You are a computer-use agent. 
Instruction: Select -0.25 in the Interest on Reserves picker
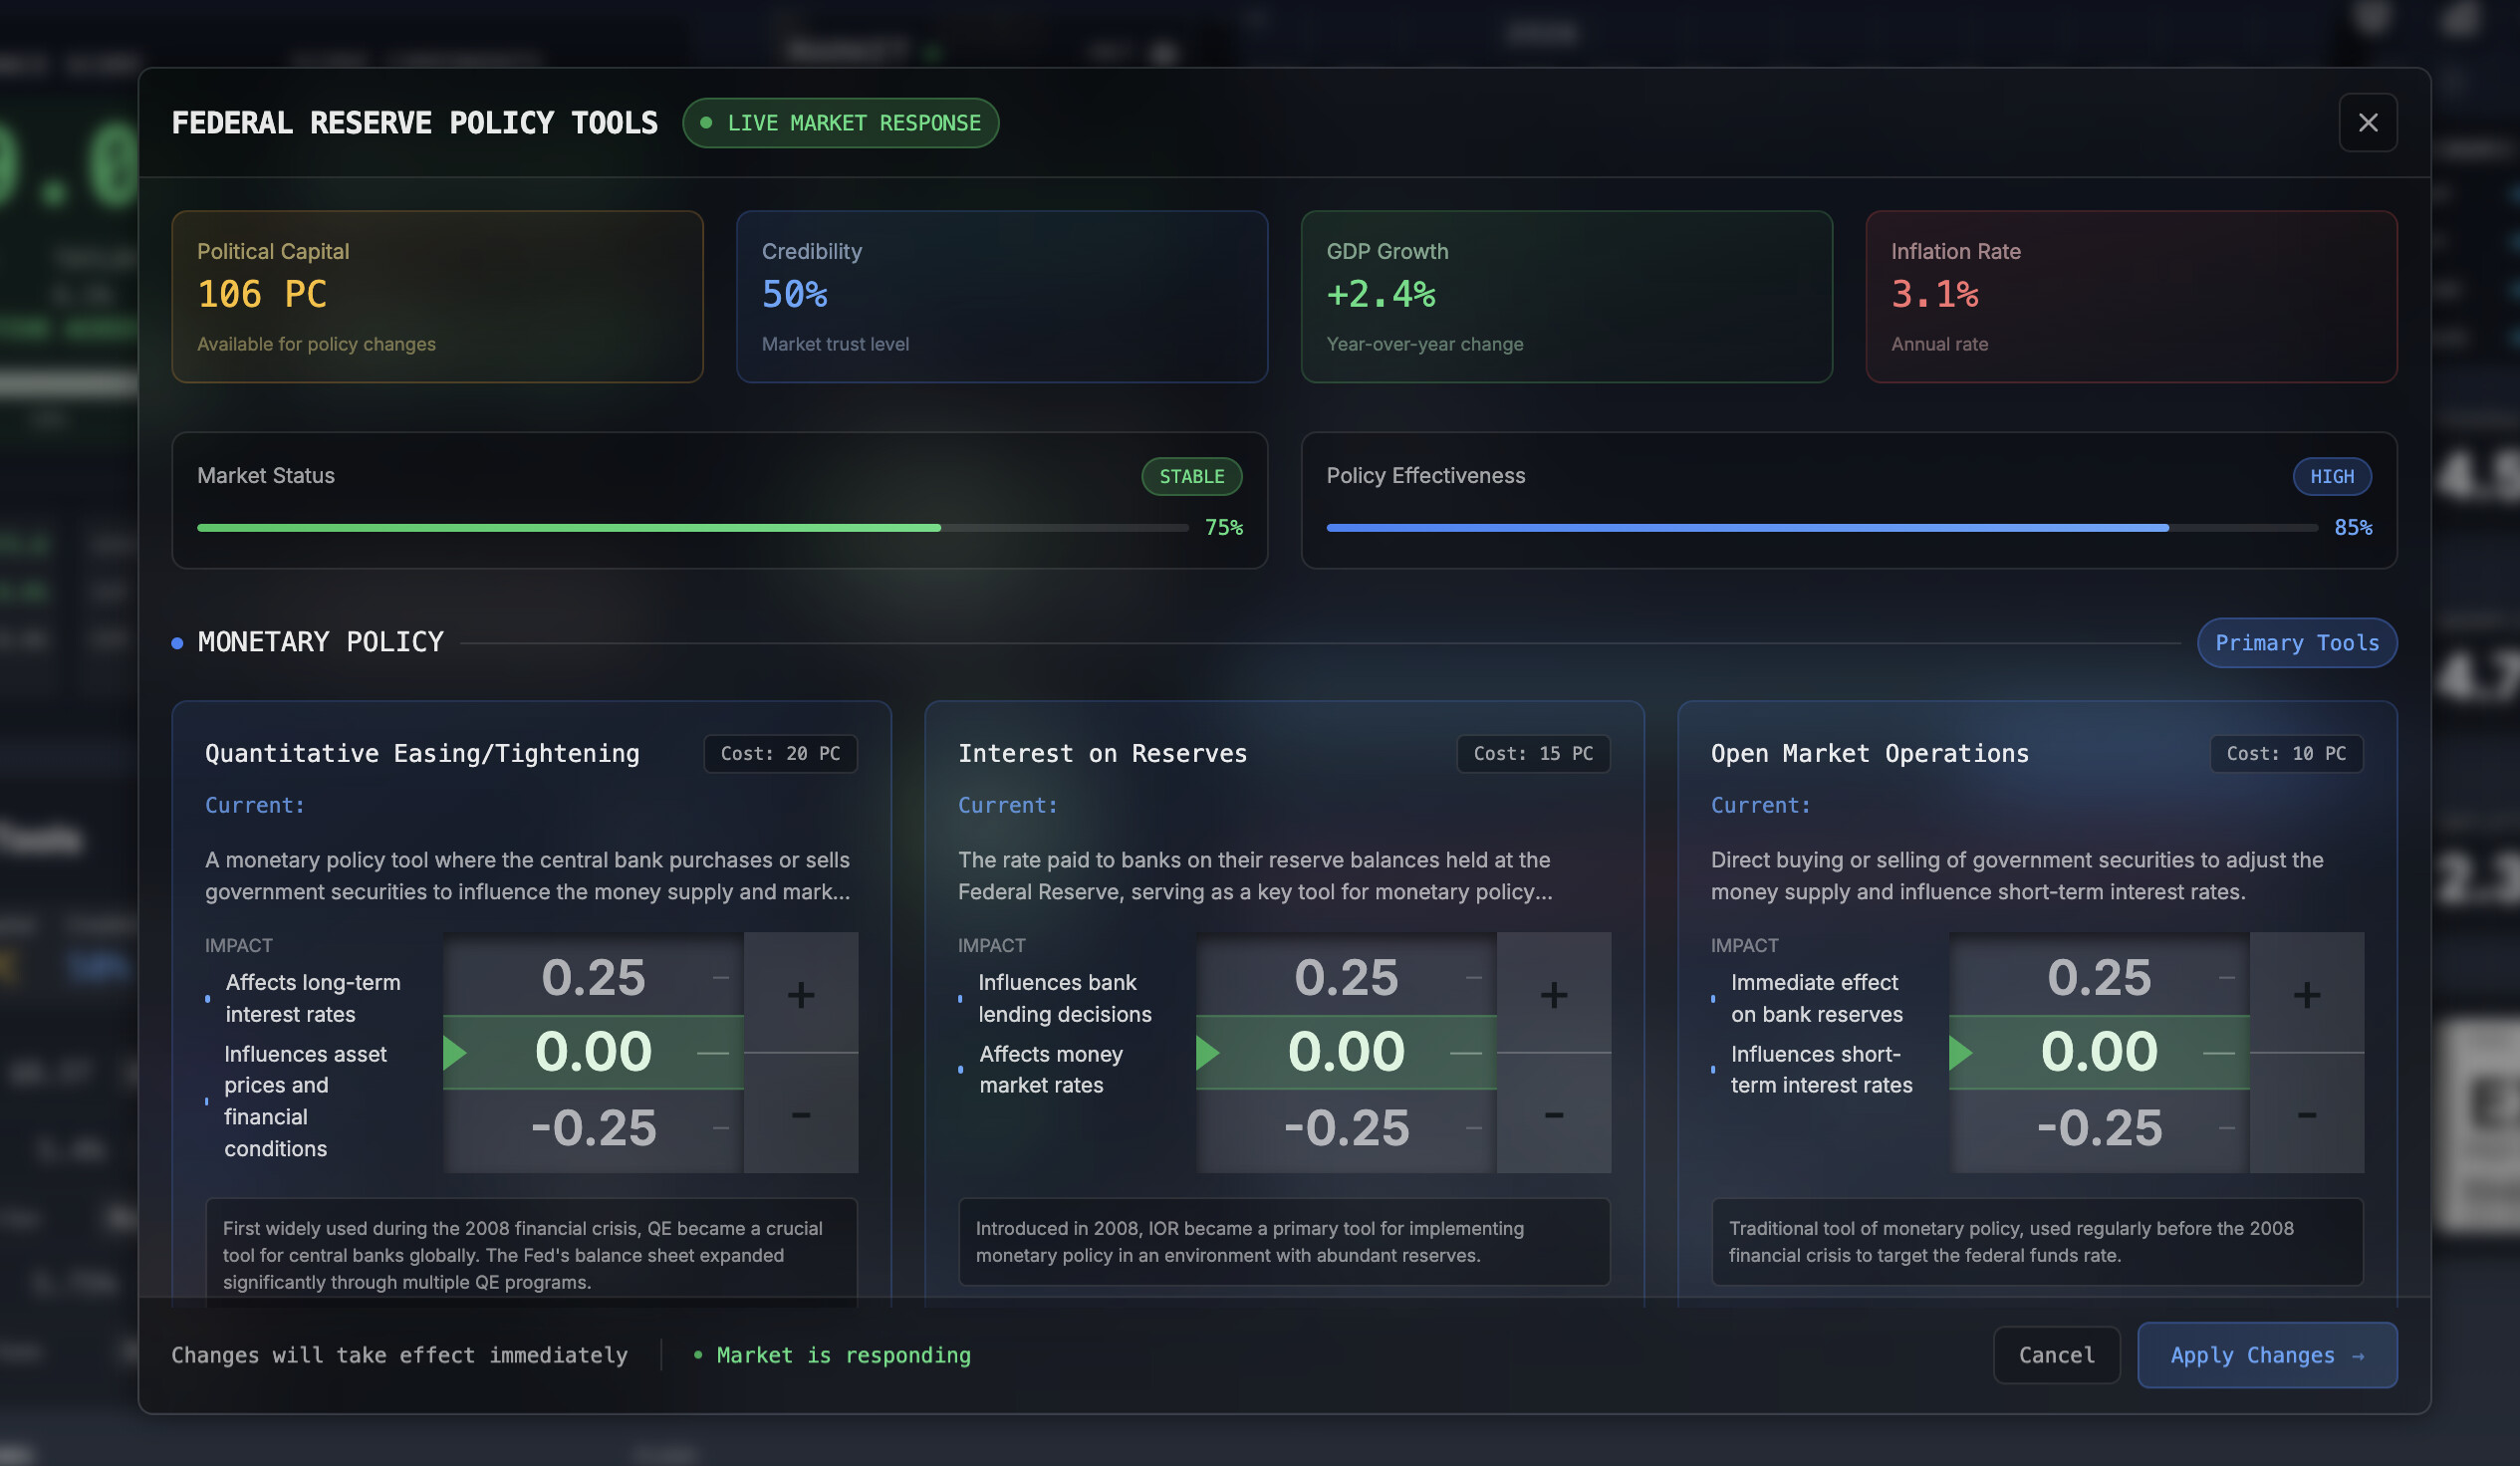click(x=1346, y=1128)
